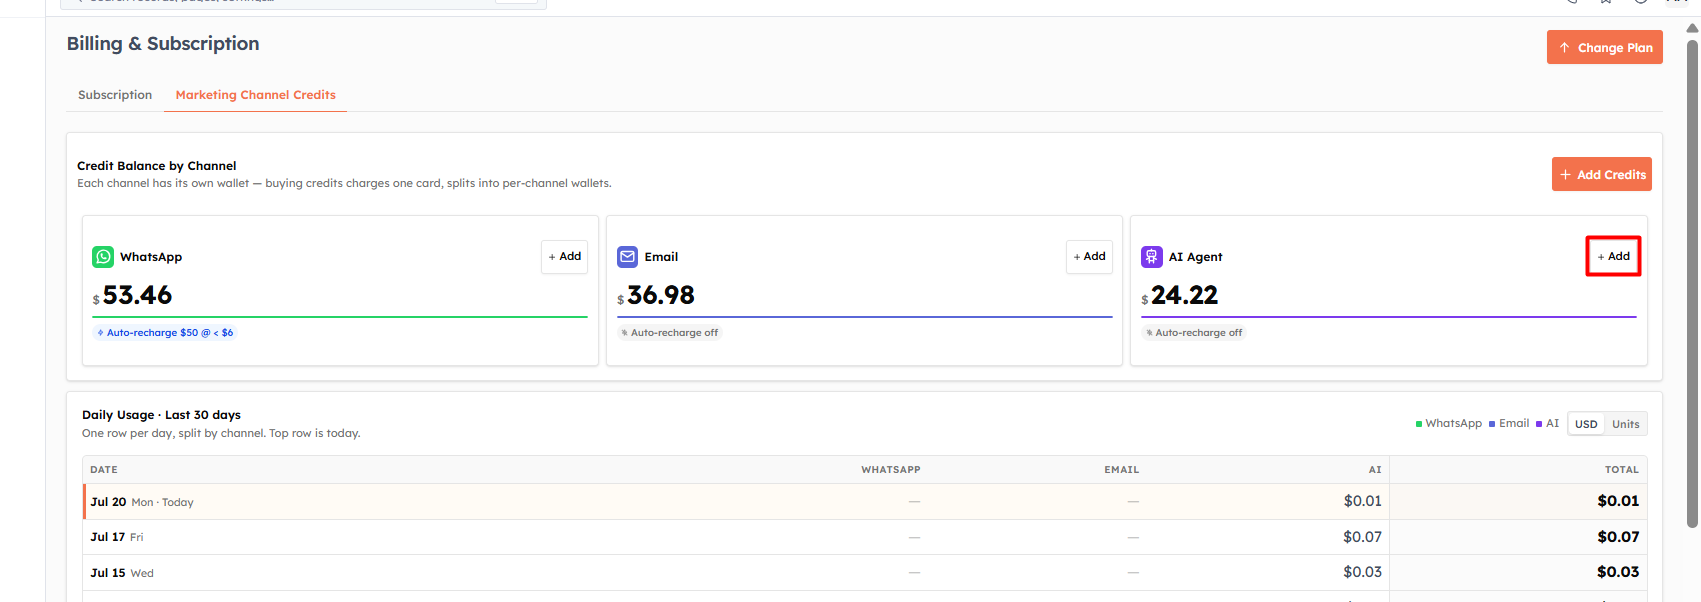The width and height of the screenshot is (1701, 602).
Task: Select the Marketing Channel Credits tab
Action: (x=256, y=95)
